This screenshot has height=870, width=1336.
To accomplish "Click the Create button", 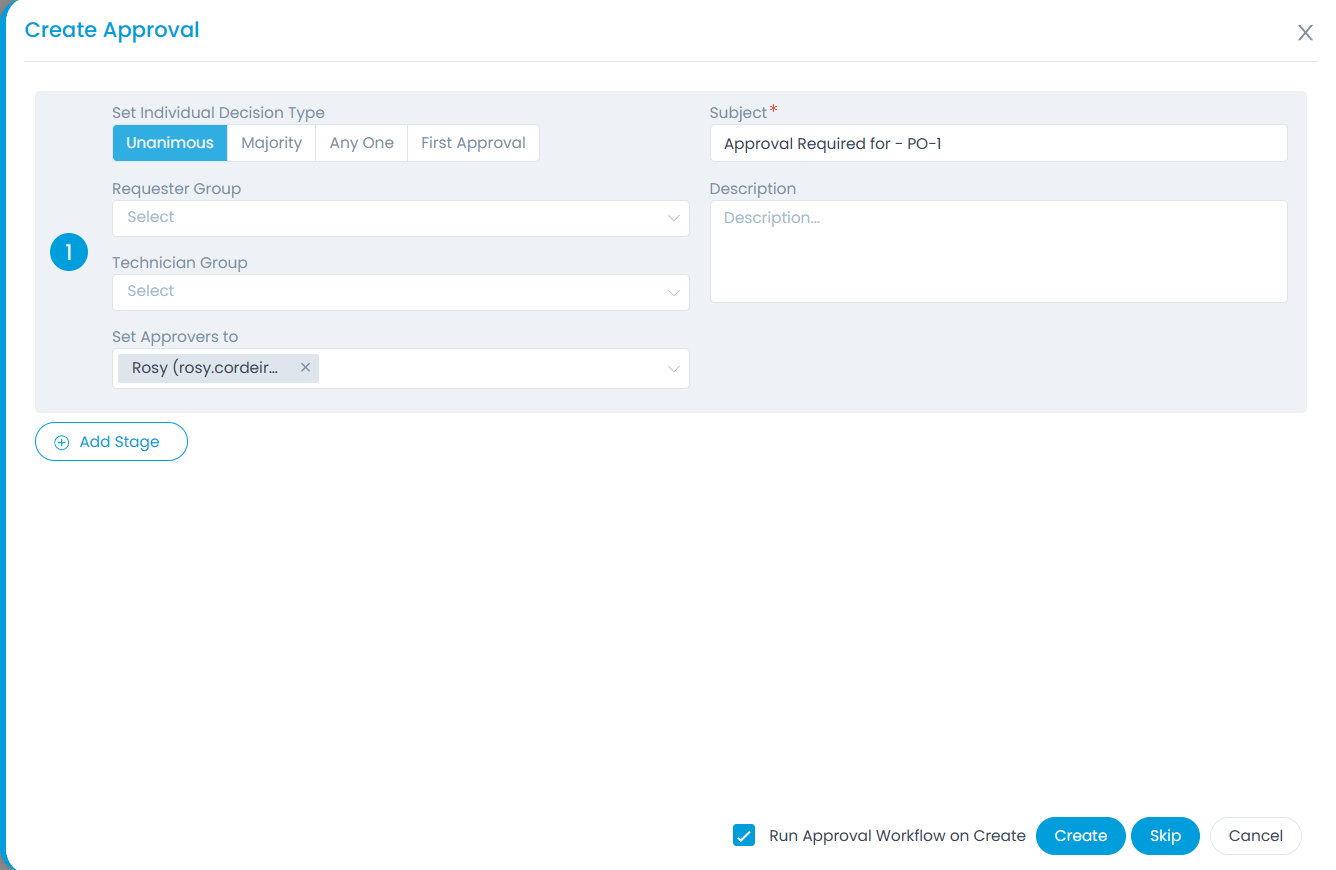I will pos(1080,835).
